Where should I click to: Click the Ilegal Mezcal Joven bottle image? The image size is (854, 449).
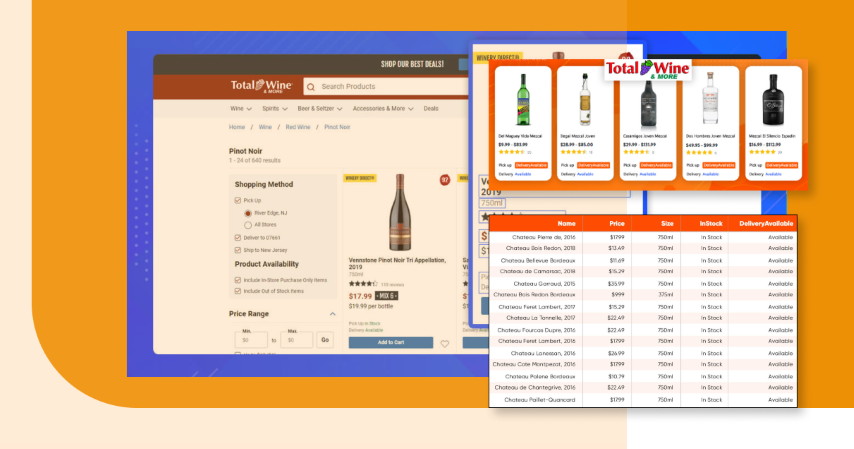[x=584, y=100]
